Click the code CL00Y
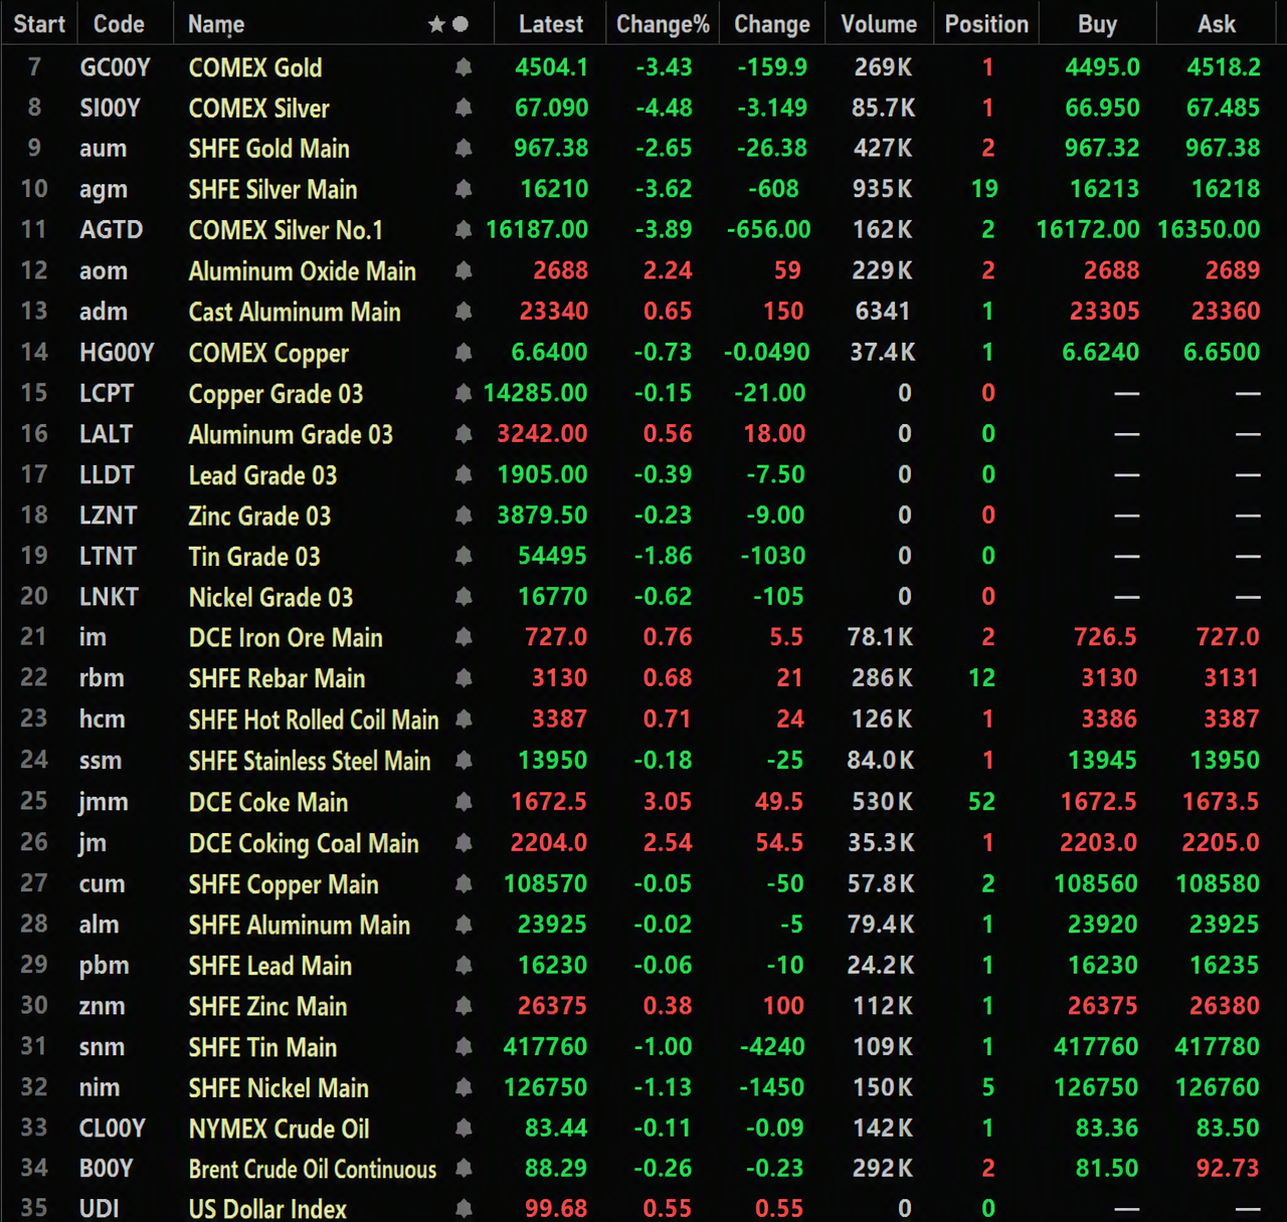Image resolution: width=1287 pixels, height=1222 pixels. pos(113,1128)
